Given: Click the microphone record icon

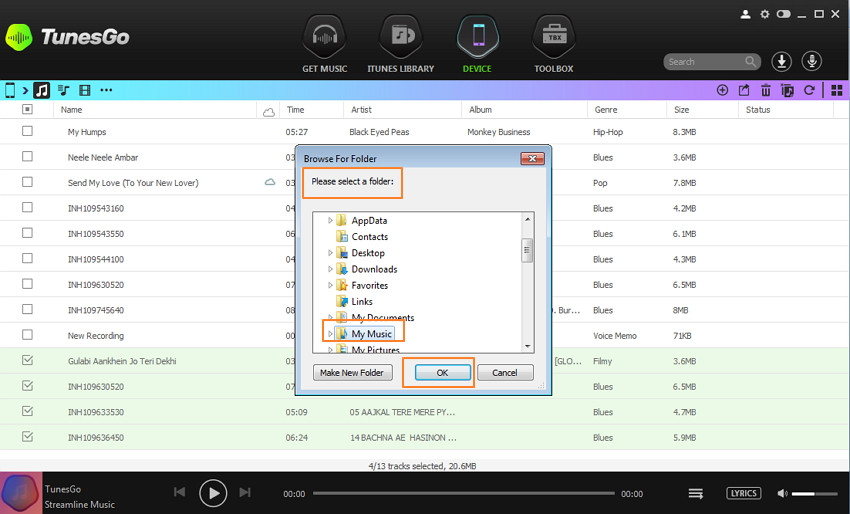Looking at the screenshot, I should point(812,61).
